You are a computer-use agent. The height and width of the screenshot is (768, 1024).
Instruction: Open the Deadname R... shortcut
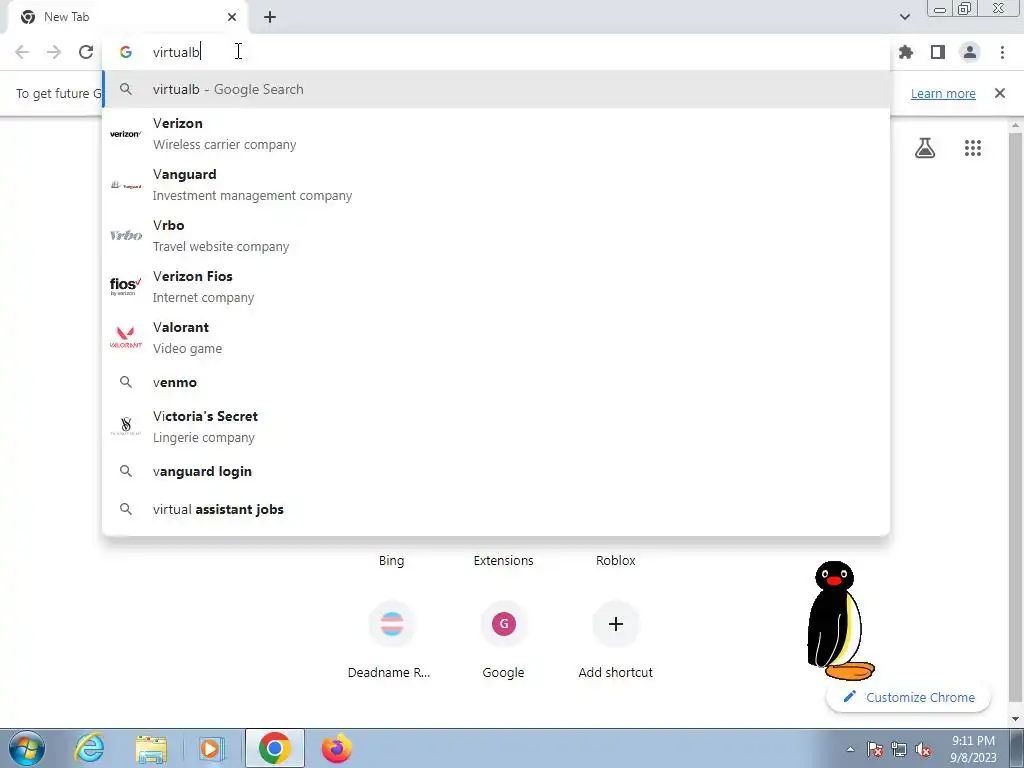click(391, 640)
